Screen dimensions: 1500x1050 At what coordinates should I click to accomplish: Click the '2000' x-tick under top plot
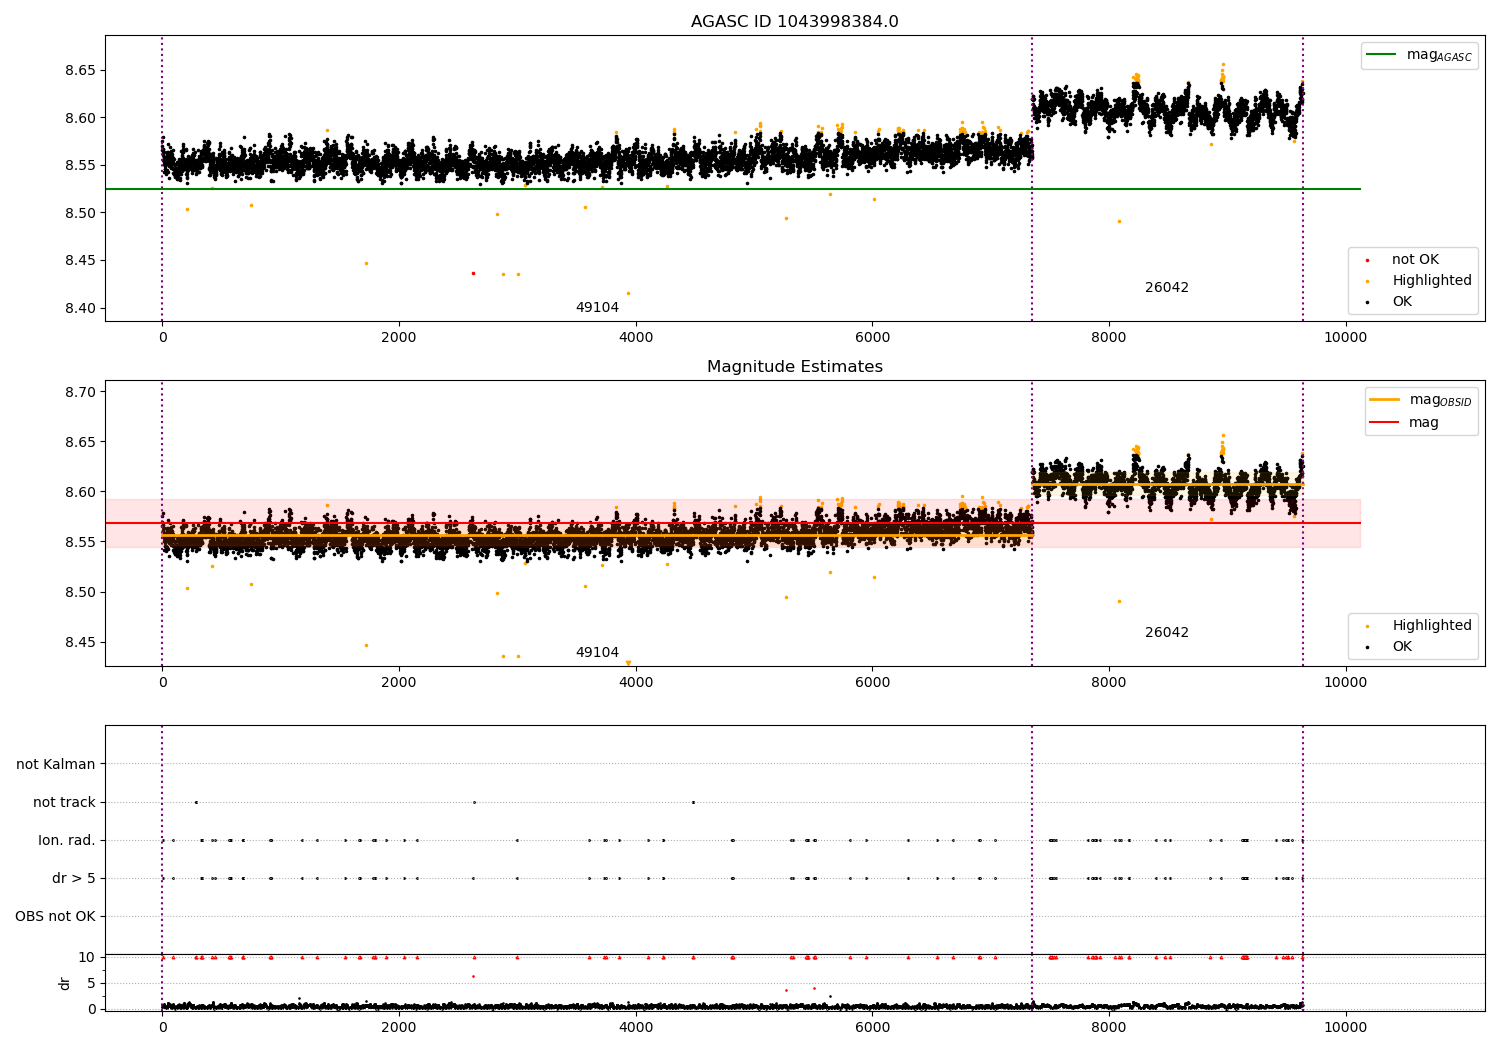pyautogui.click(x=399, y=337)
